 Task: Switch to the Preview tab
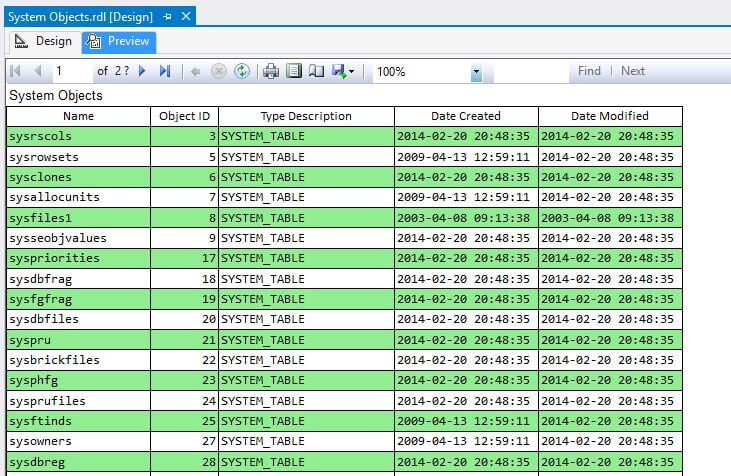point(119,42)
